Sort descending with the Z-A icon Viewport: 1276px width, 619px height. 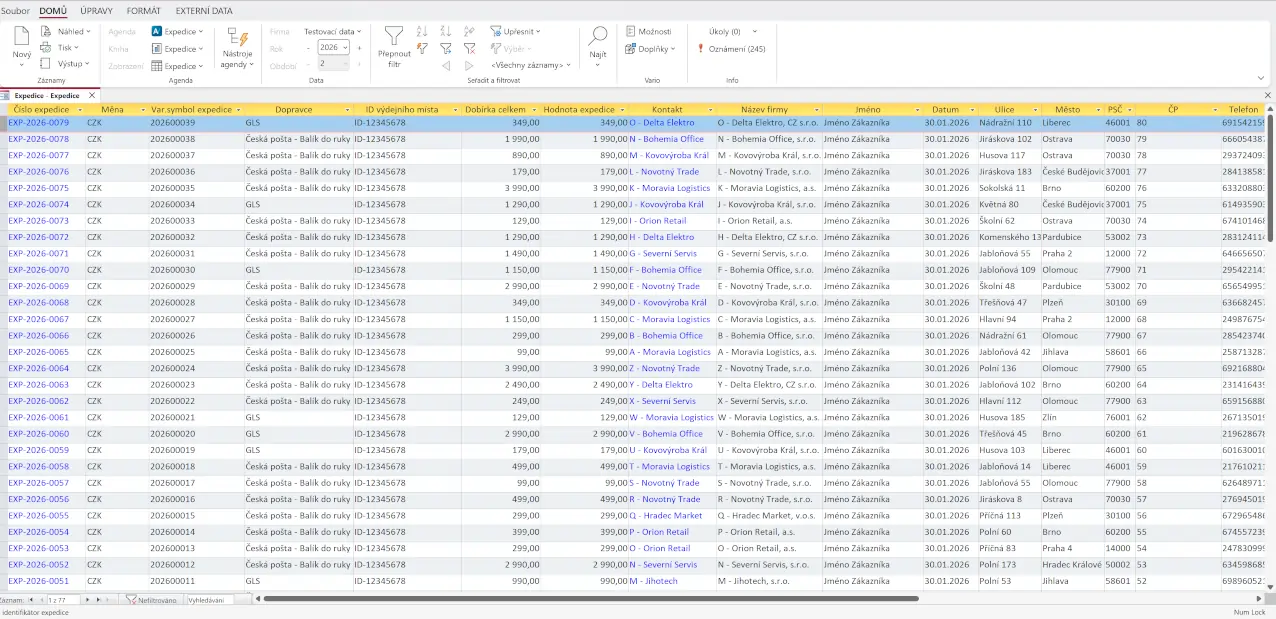tap(445, 31)
